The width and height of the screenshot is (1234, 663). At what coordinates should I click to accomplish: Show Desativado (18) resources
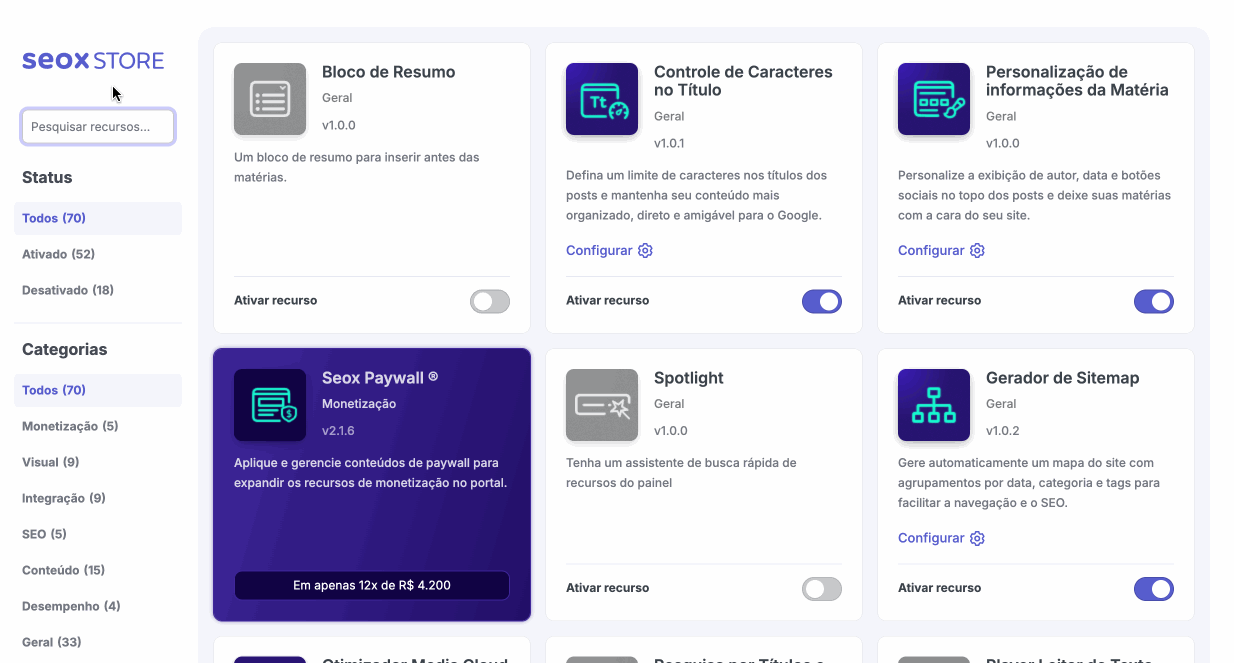coord(98,290)
